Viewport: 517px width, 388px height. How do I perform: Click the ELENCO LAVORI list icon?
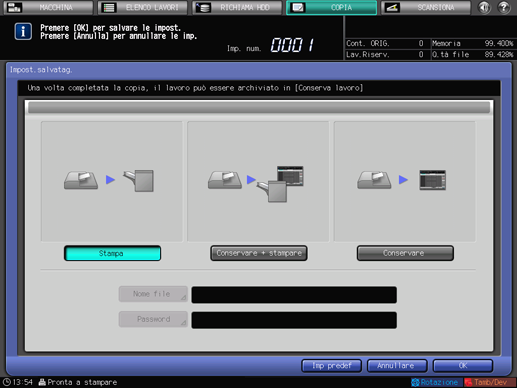coord(109,7)
